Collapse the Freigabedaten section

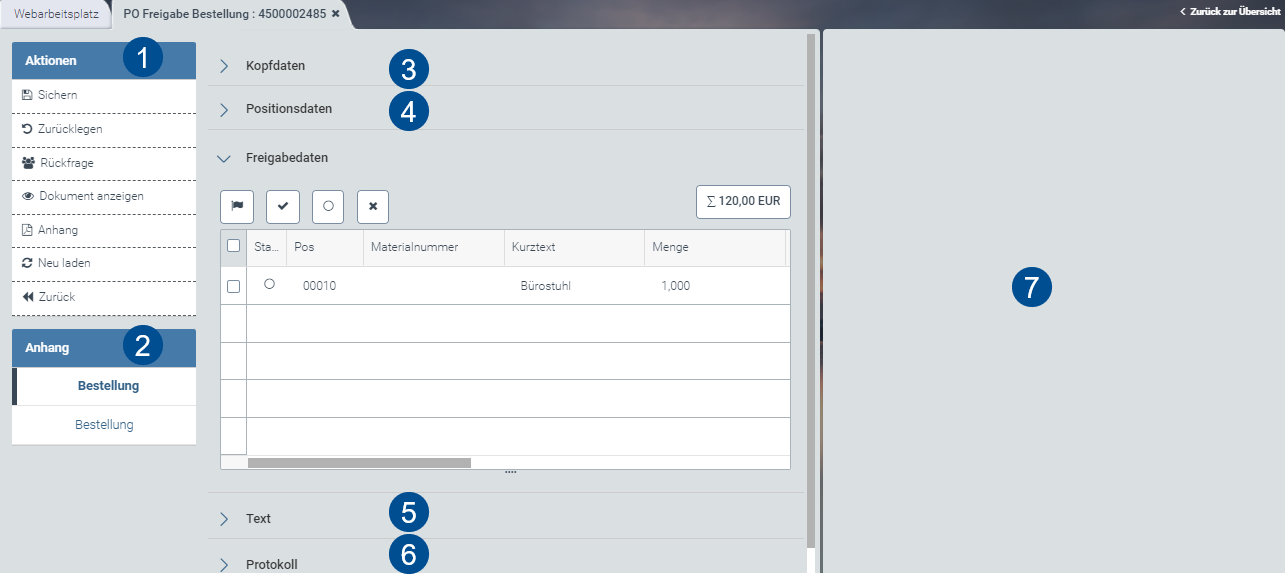tap(286, 157)
